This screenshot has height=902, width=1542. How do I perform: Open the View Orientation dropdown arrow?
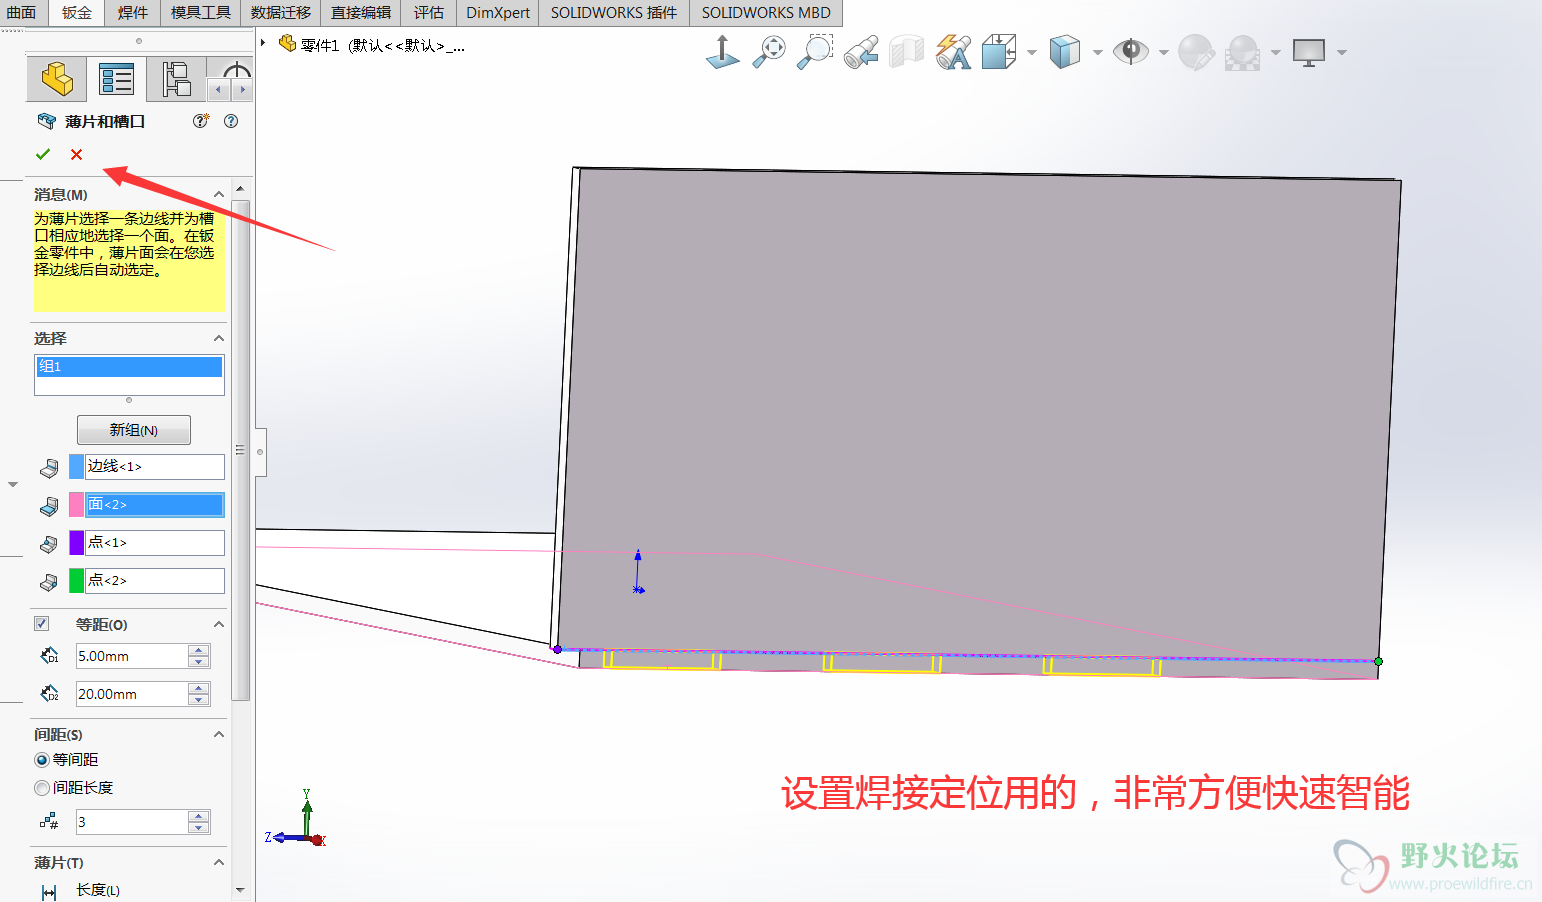pos(1032,52)
